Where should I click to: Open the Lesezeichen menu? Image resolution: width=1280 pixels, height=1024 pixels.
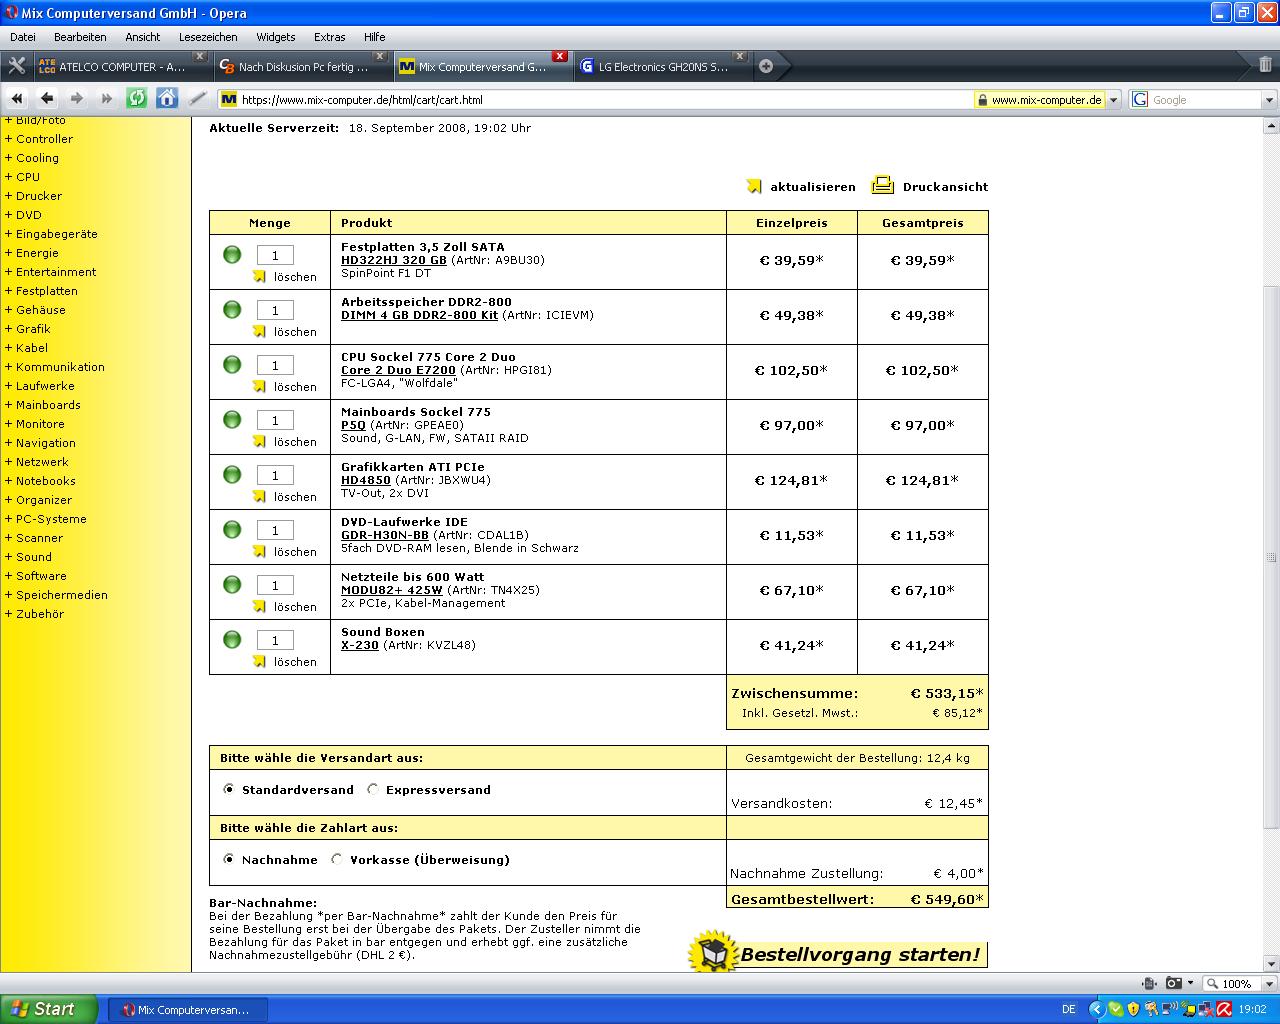tap(208, 37)
